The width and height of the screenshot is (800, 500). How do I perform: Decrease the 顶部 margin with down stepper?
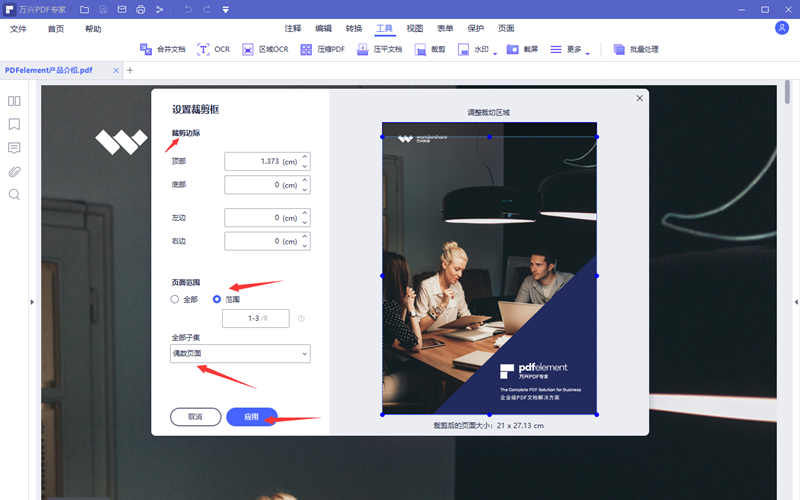(305, 166)
